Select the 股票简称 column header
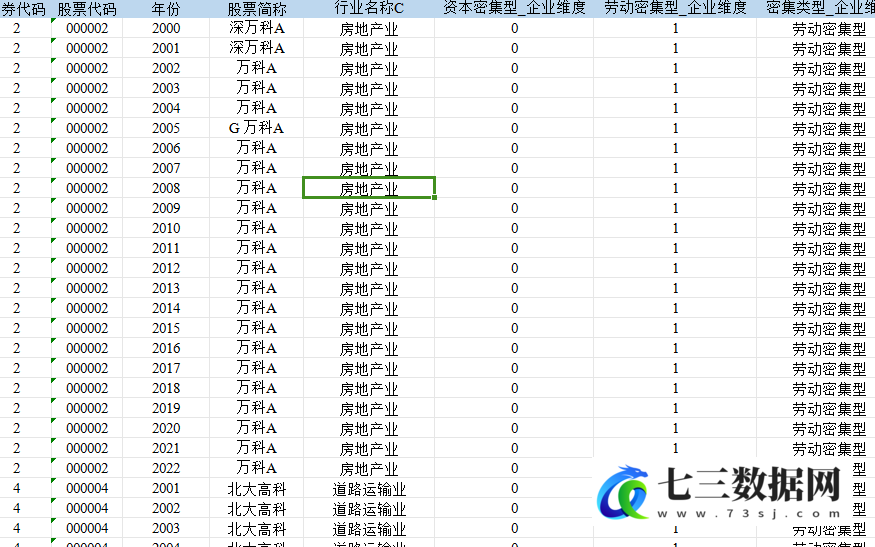Viewport: 875px width, 547px height. click(x=257, y=9)
